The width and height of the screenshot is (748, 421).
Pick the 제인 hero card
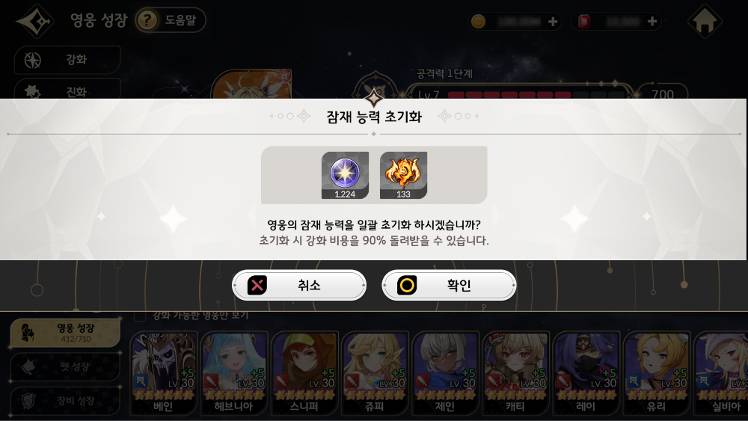[x=445, y=373]
